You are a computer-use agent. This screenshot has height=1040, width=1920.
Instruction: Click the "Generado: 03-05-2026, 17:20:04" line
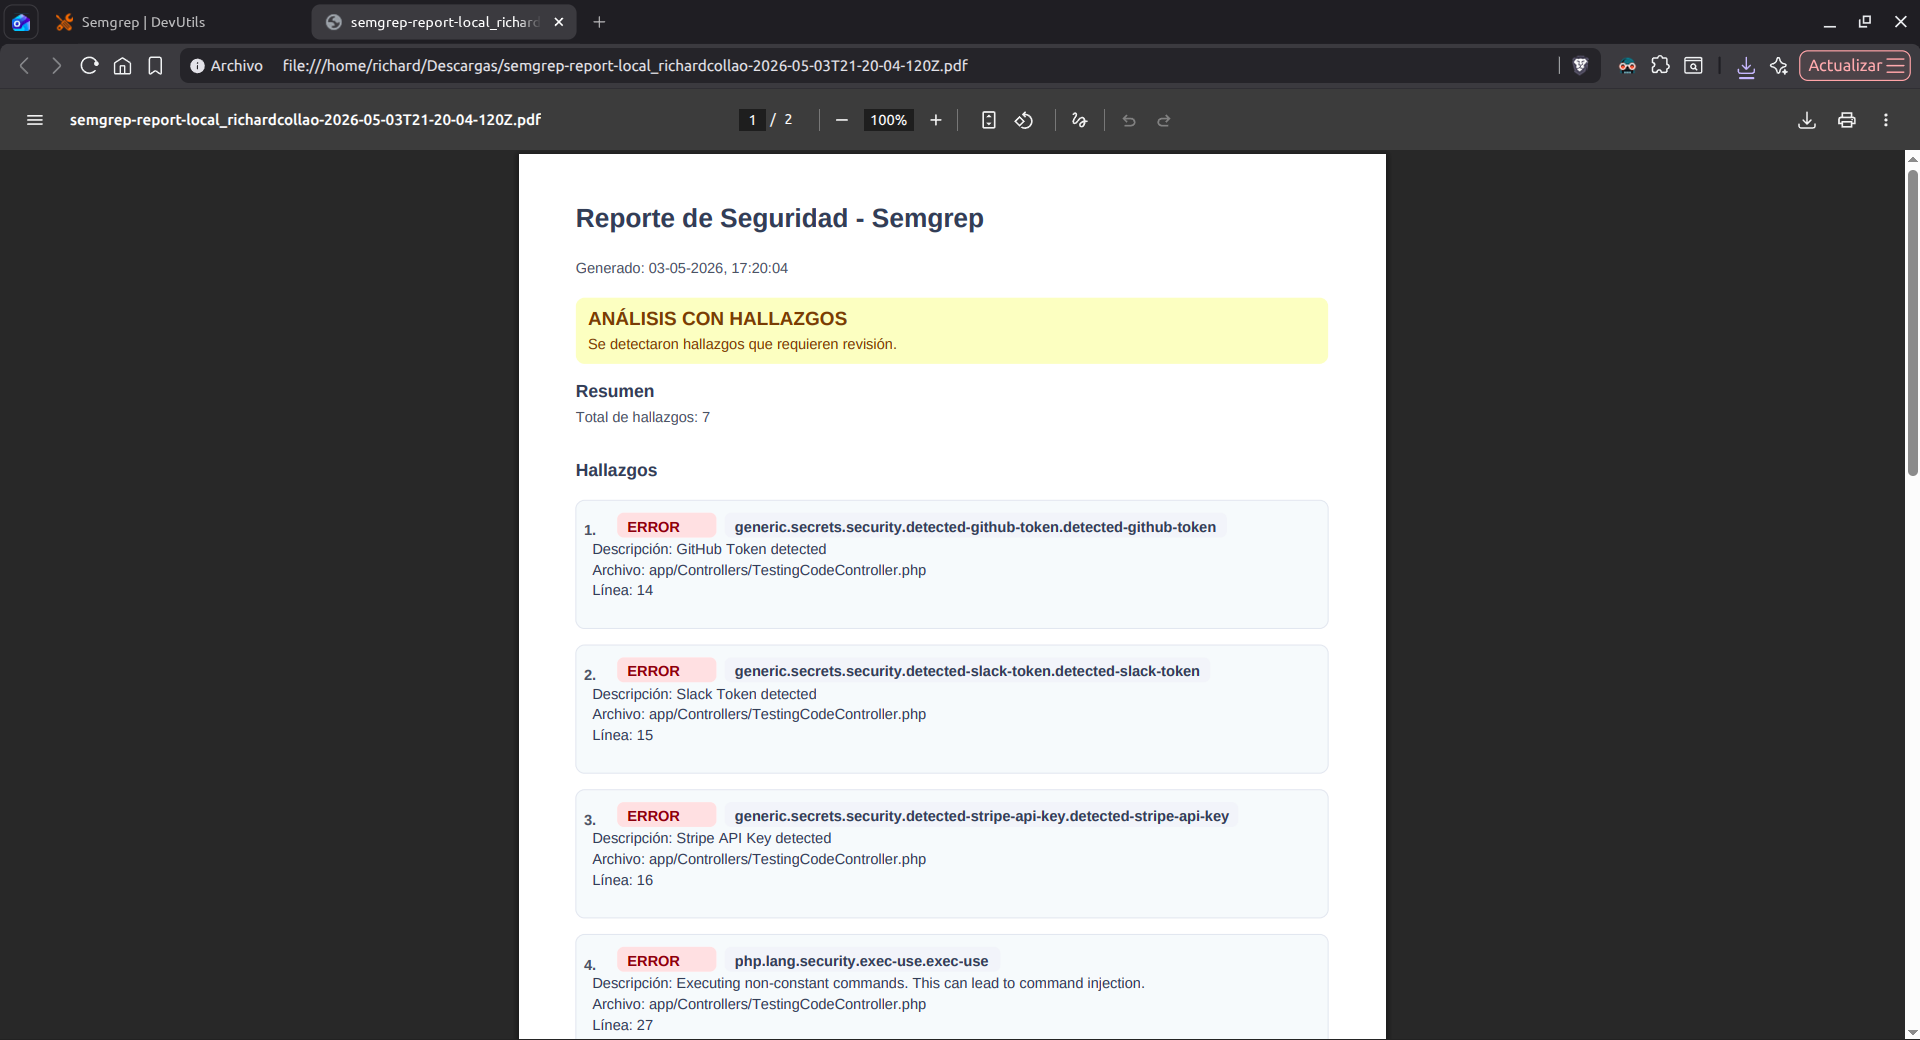point(681,268)
